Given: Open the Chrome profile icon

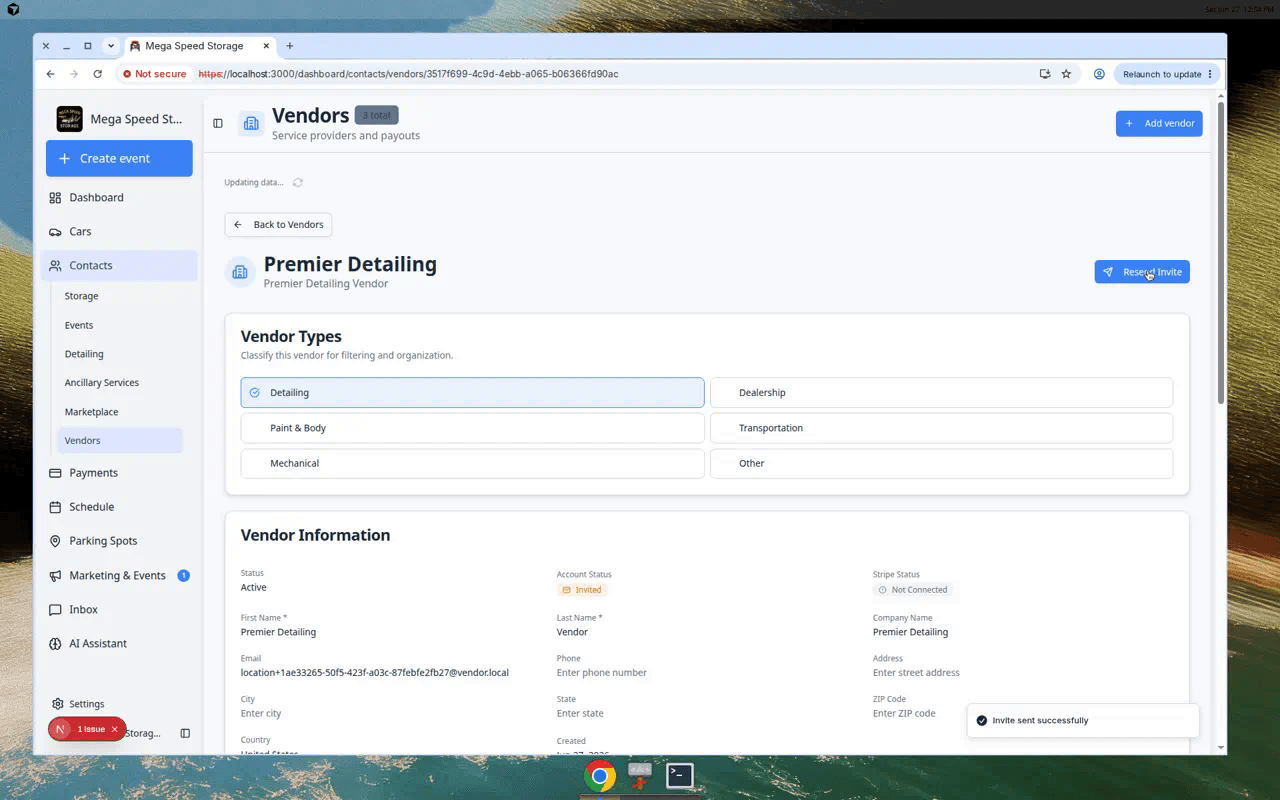Looking at the screenshot, I should point(1099,74).
